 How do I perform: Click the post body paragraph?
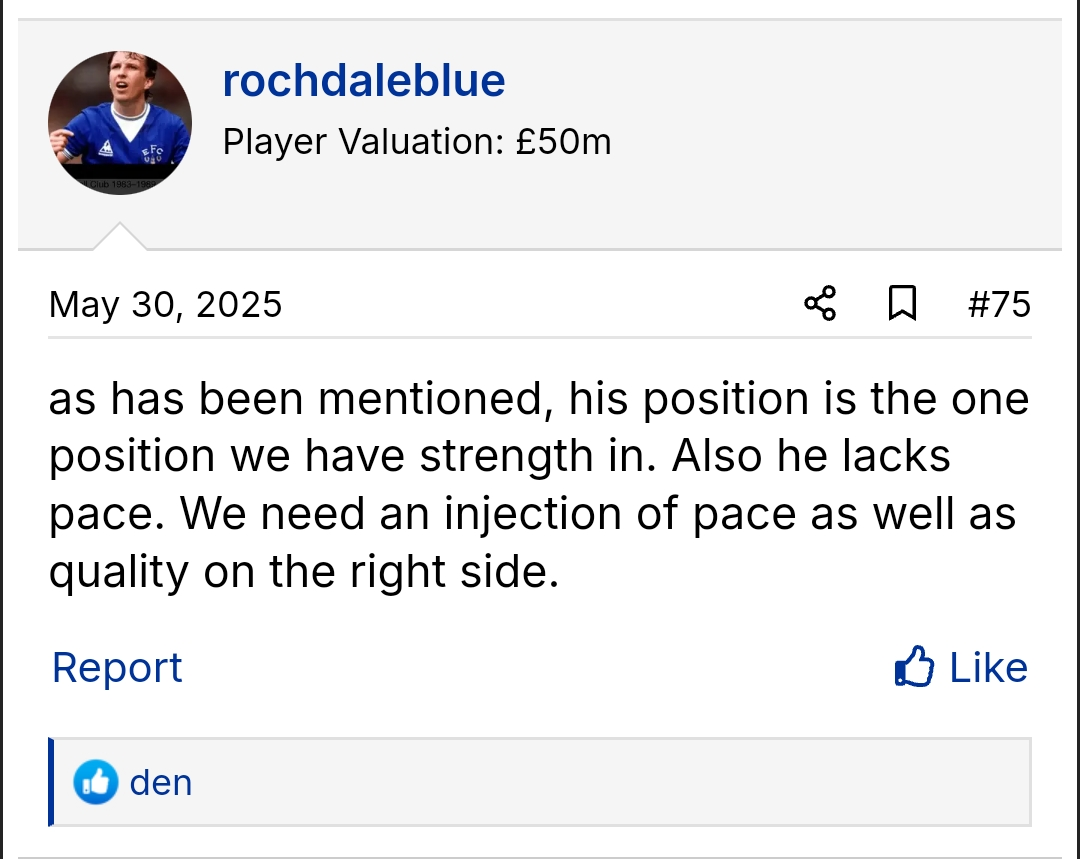[x=539, y=485]
